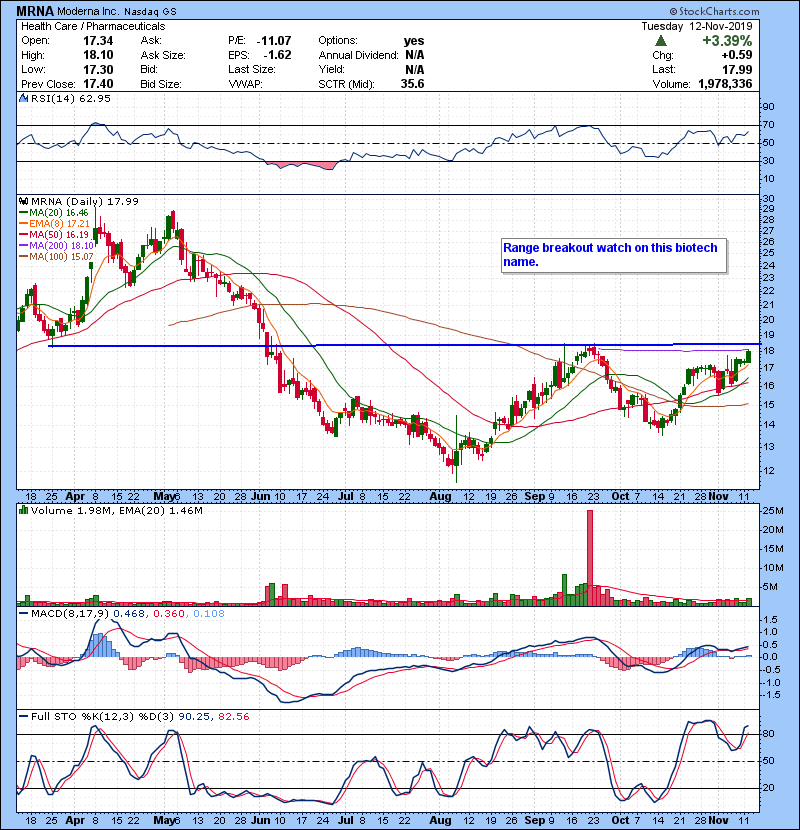Click the Ask Size label
Screen dimensions: 800x830
click(x=163, y=55)
